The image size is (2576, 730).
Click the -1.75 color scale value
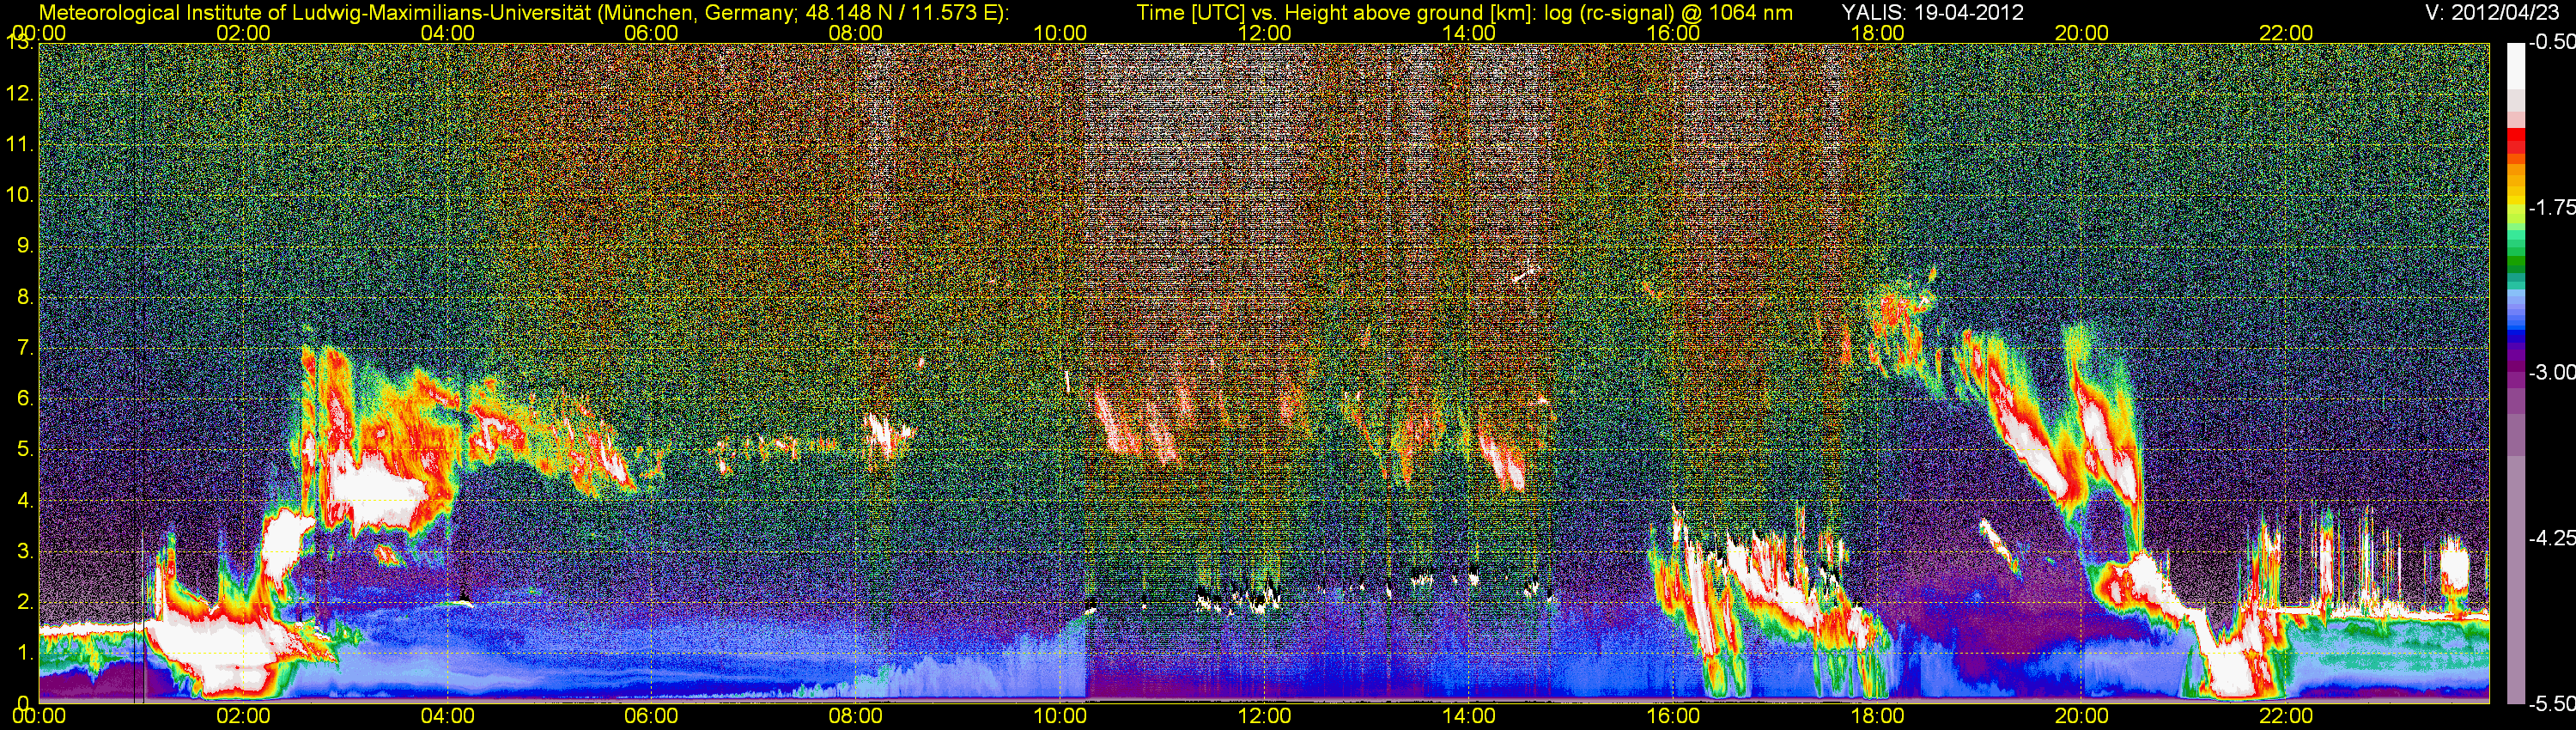tap(2552, 207)
